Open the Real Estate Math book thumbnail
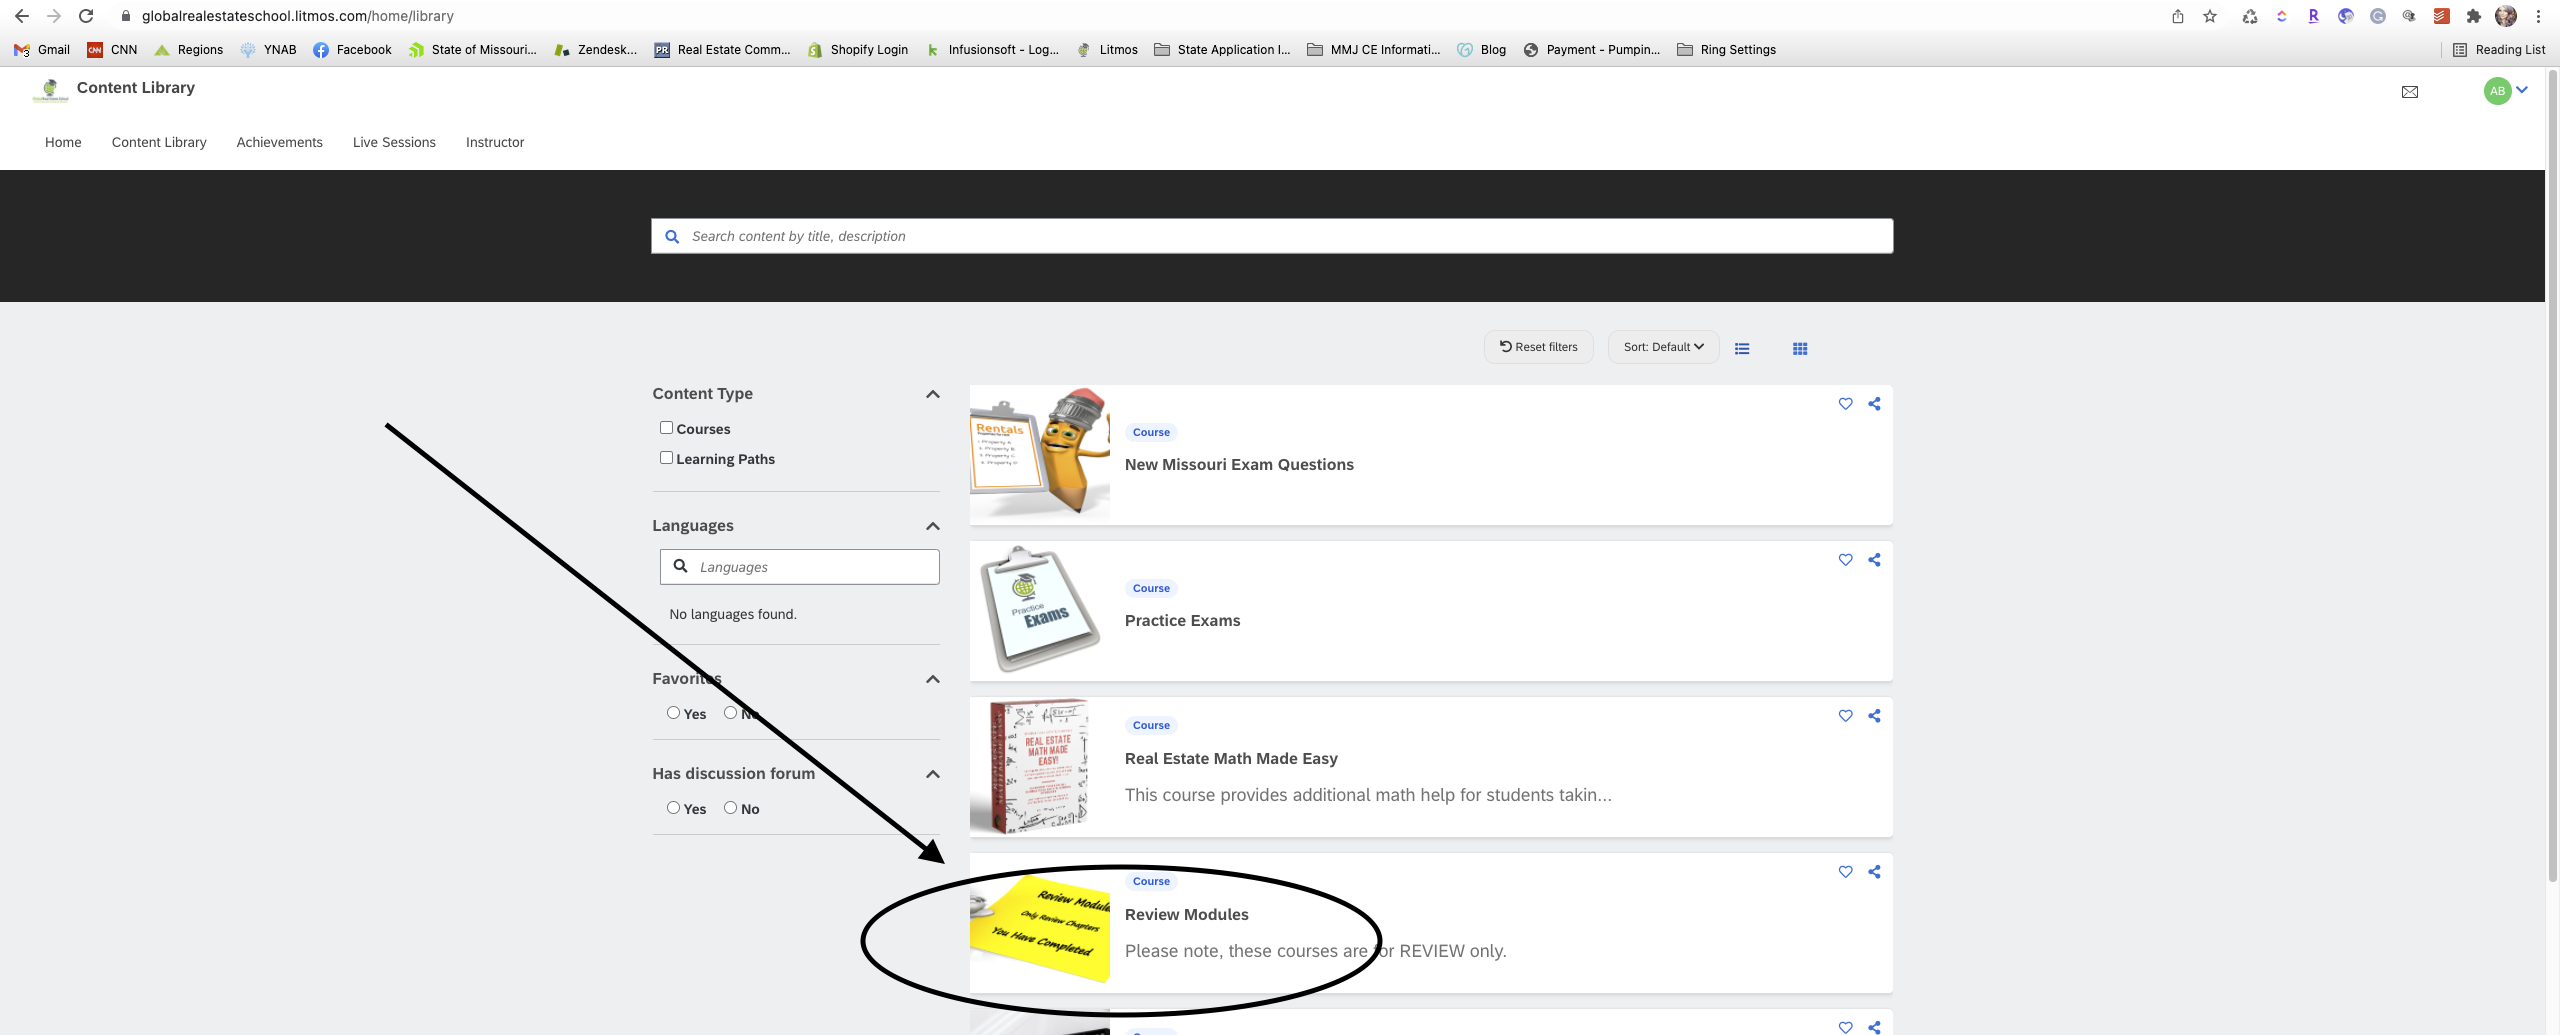 pos(1040,766)
